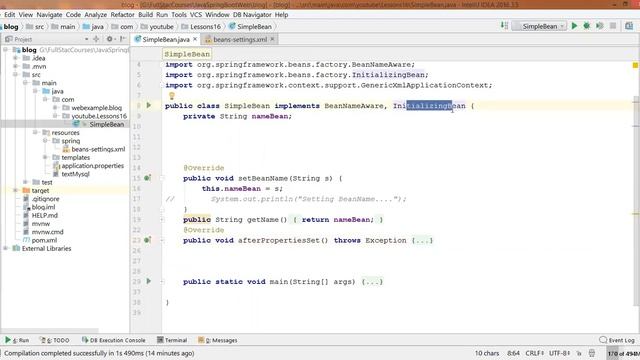The height and width of the screenshot is (360, 640).
Task: Close the SimpleBean.java tab
Action: click(195, 39)
